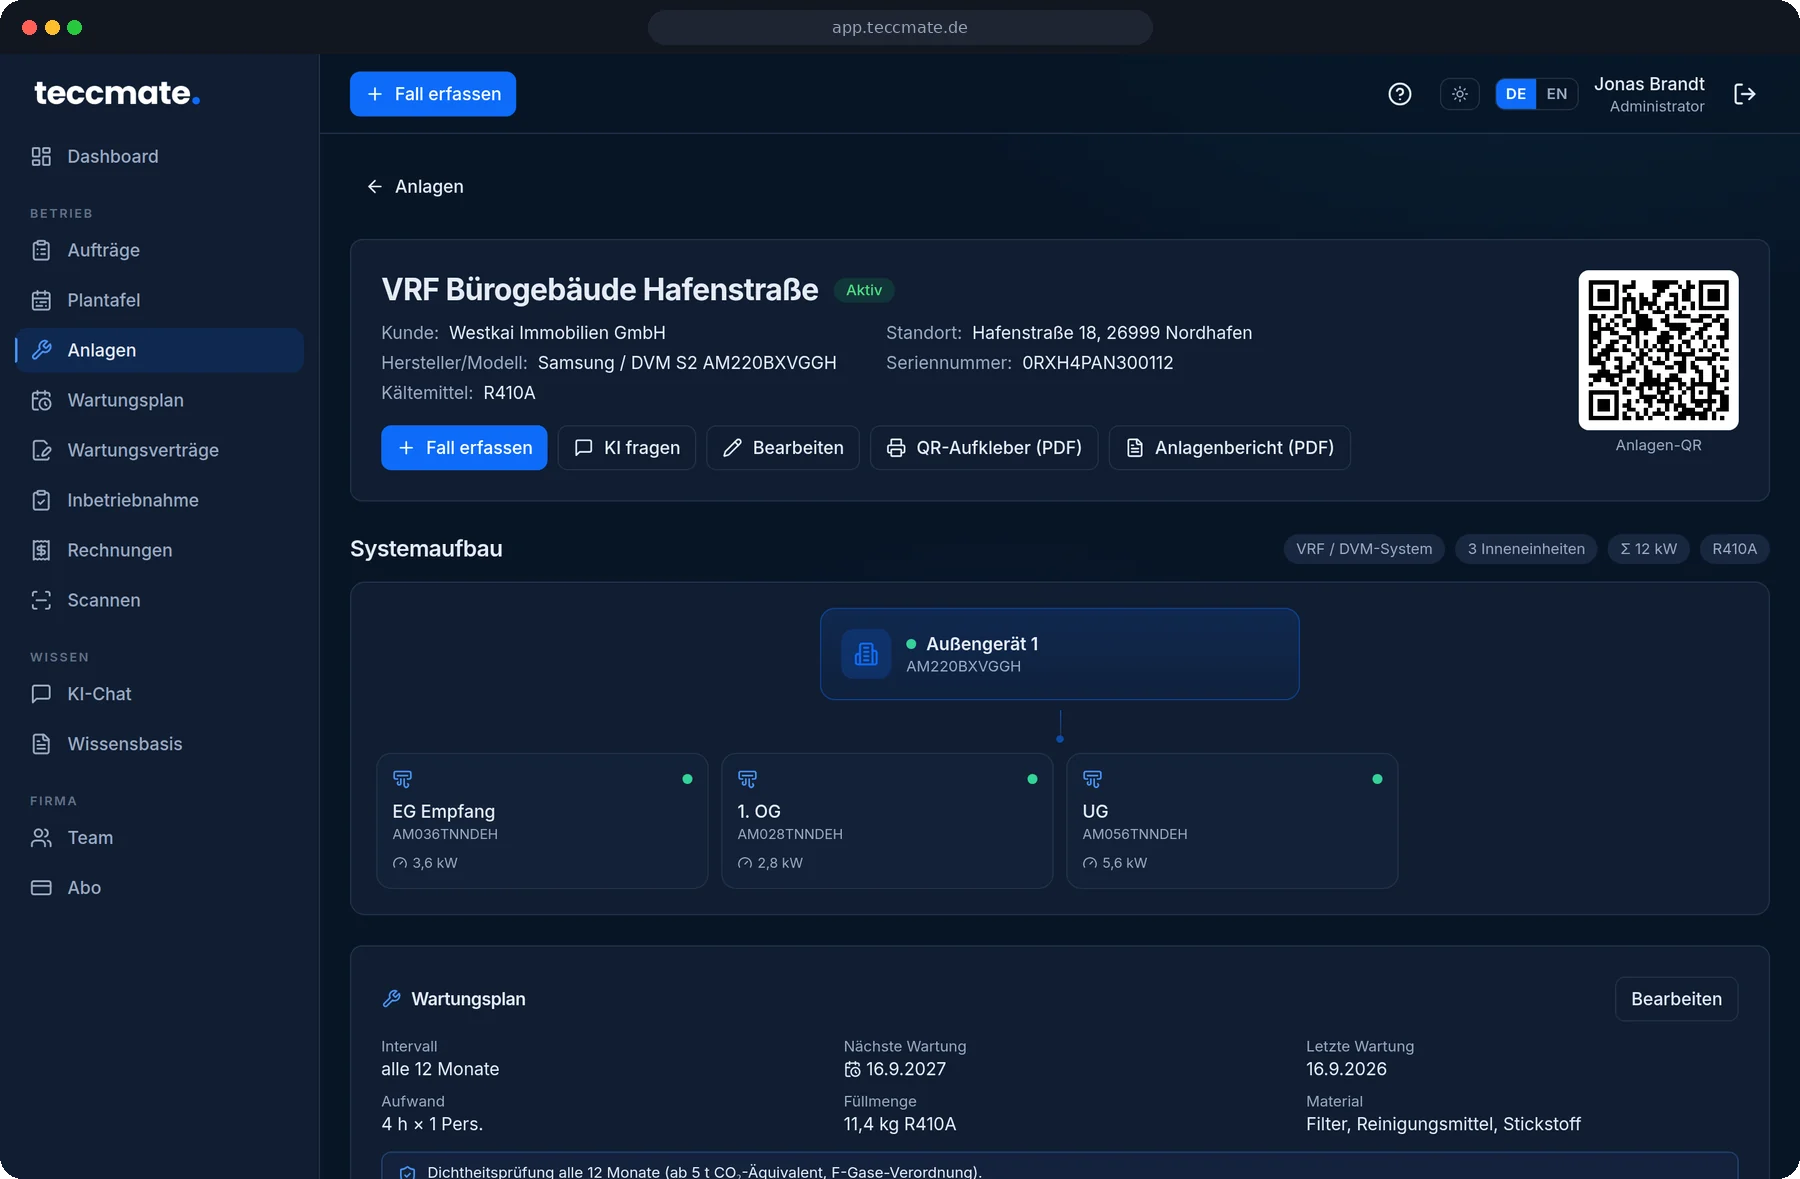
Task: Open the EG Empfang indoor unit card
Action: (x=542, y=821)
